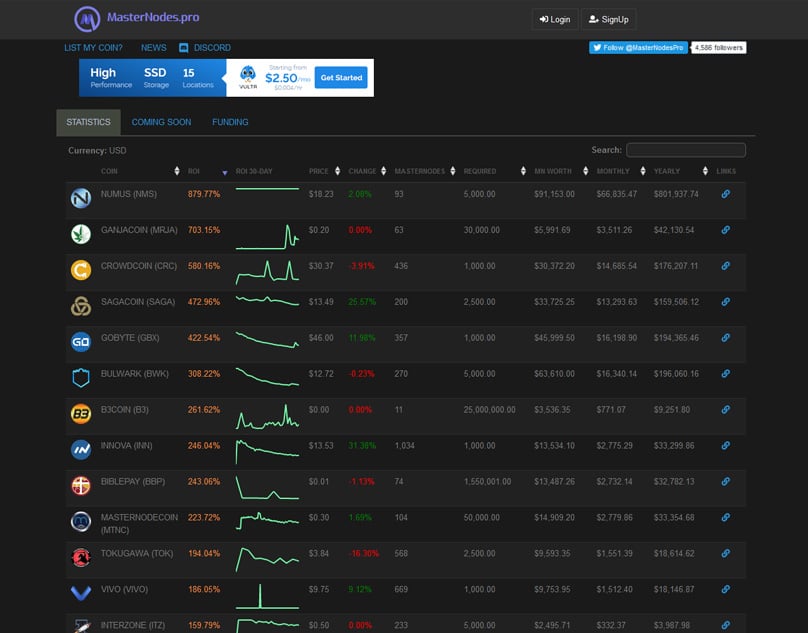This screenshot has height=633, width=808.
Task: Sort table by Masternodes column header
Action: (x=419, y=171)
